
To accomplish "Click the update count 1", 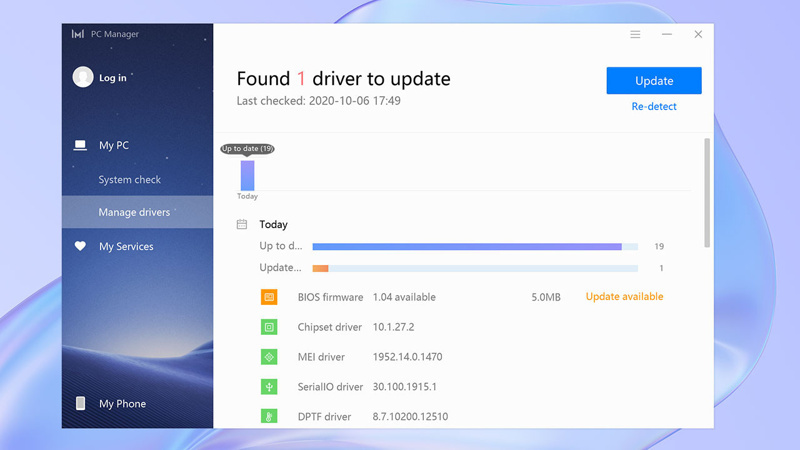I will click(x=661, y=268).
